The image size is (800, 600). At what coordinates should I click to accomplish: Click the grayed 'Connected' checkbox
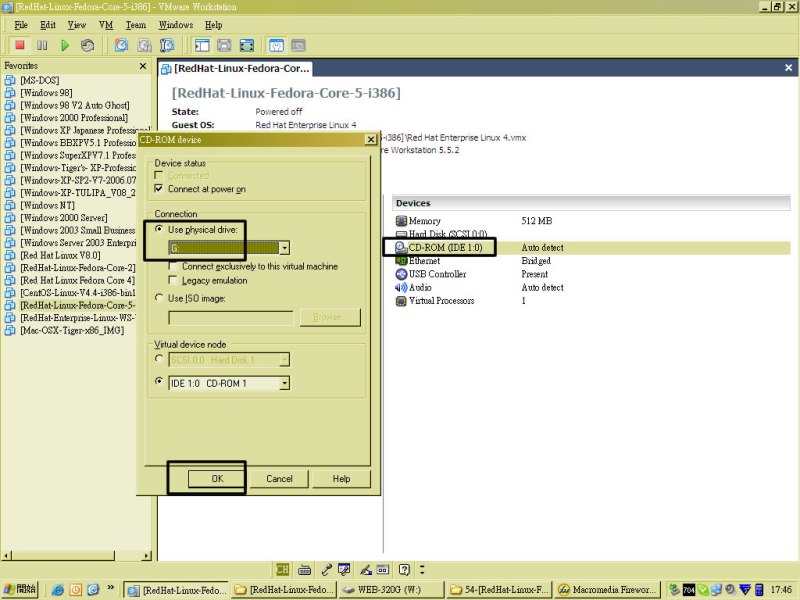159,176
